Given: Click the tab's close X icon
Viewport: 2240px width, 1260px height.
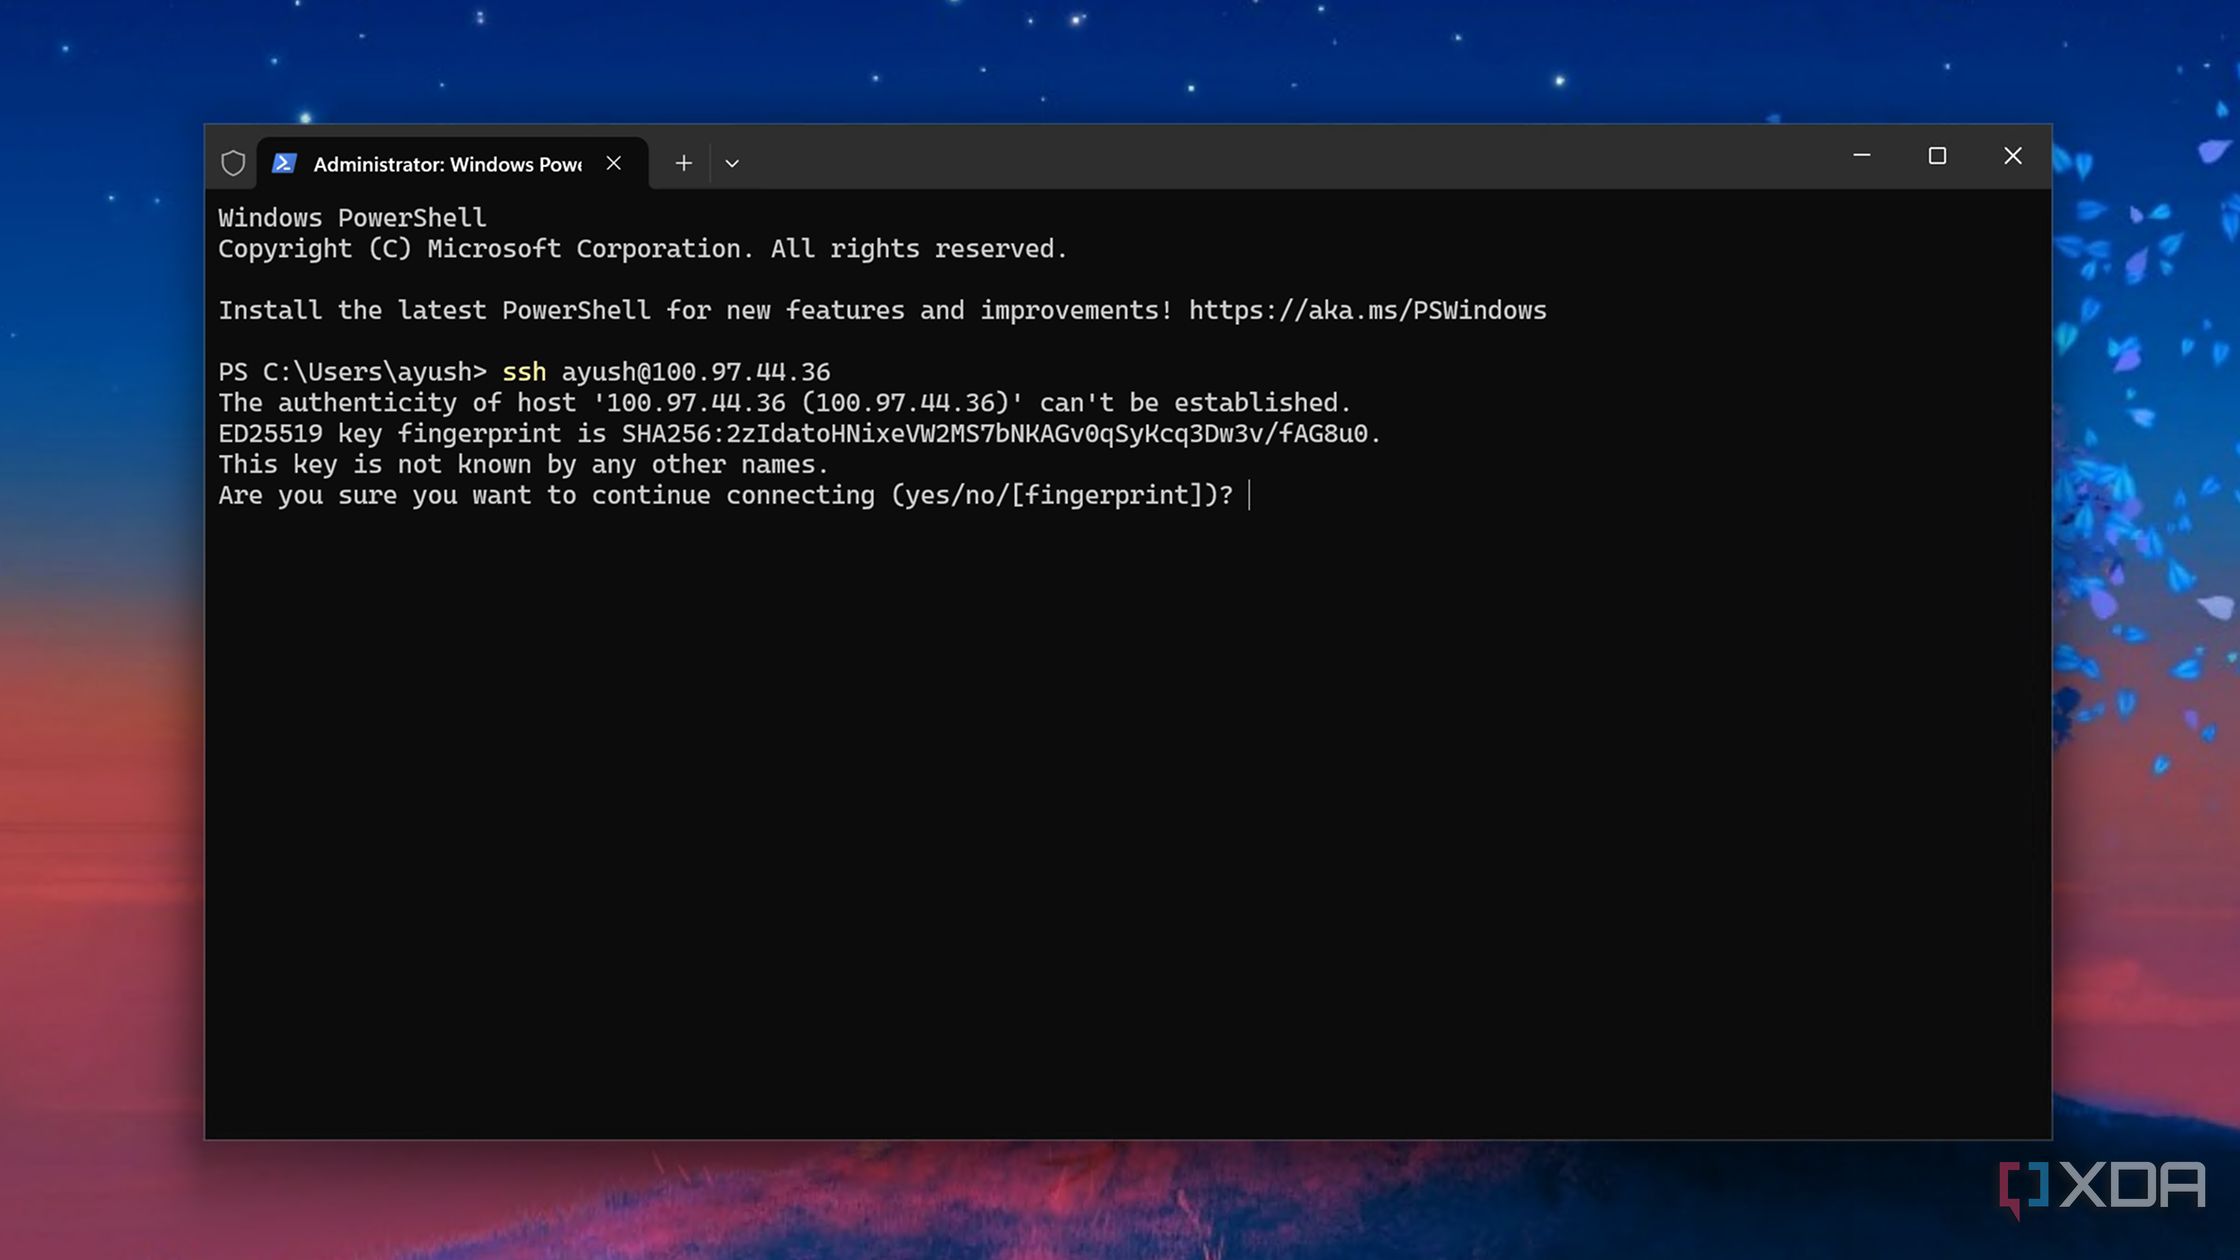Looking at the screenshot, I should (x=613, y=162).
